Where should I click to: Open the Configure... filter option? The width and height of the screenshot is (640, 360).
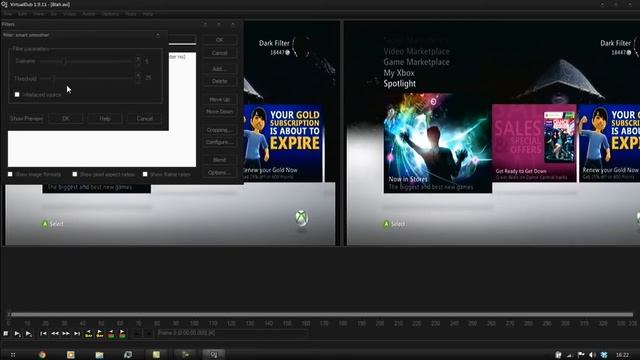pyautogui.click(x=220, y=142)
